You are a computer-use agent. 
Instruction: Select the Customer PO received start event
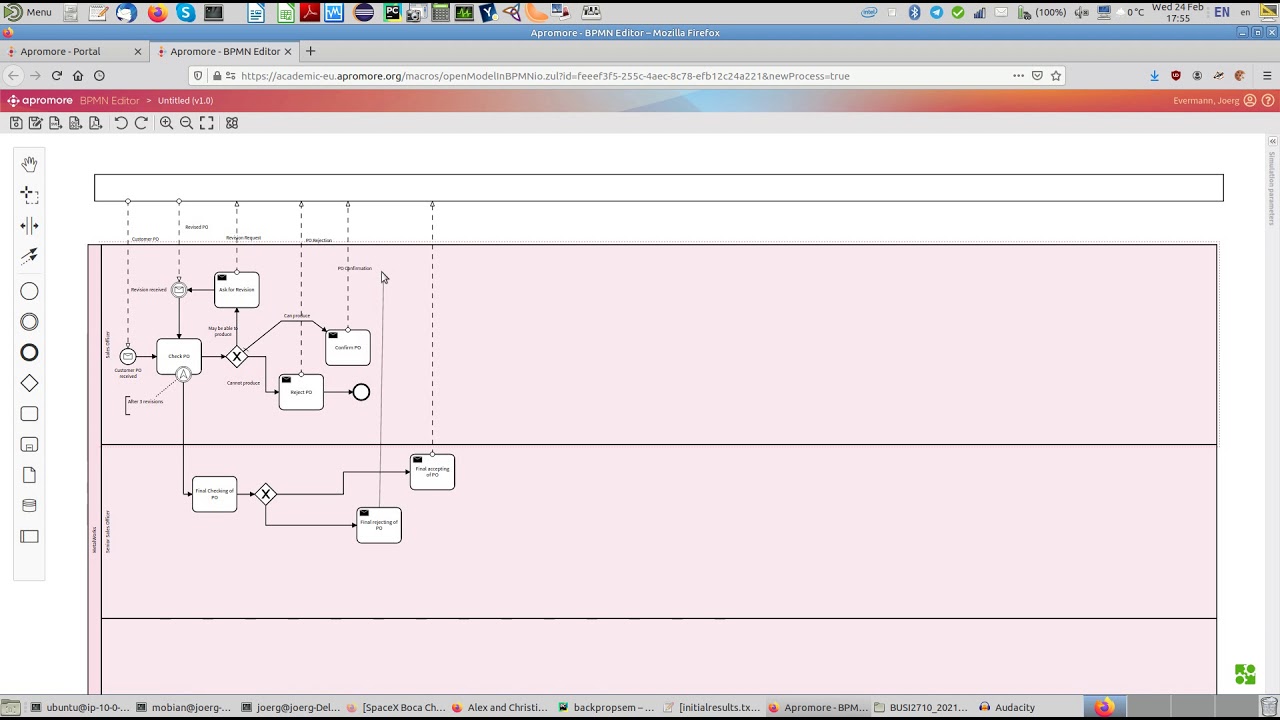pos(128,356)
